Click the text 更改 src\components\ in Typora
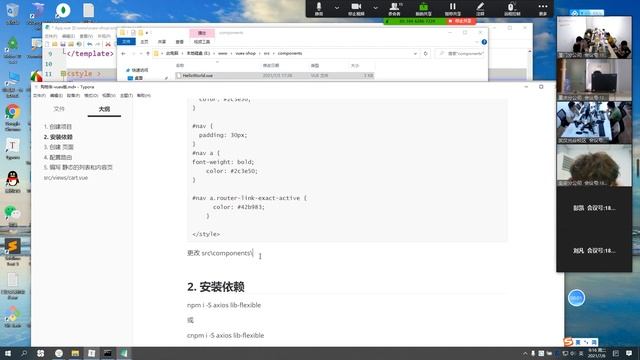Viewport: 640px width, 360px height. [x=220, y=253]
